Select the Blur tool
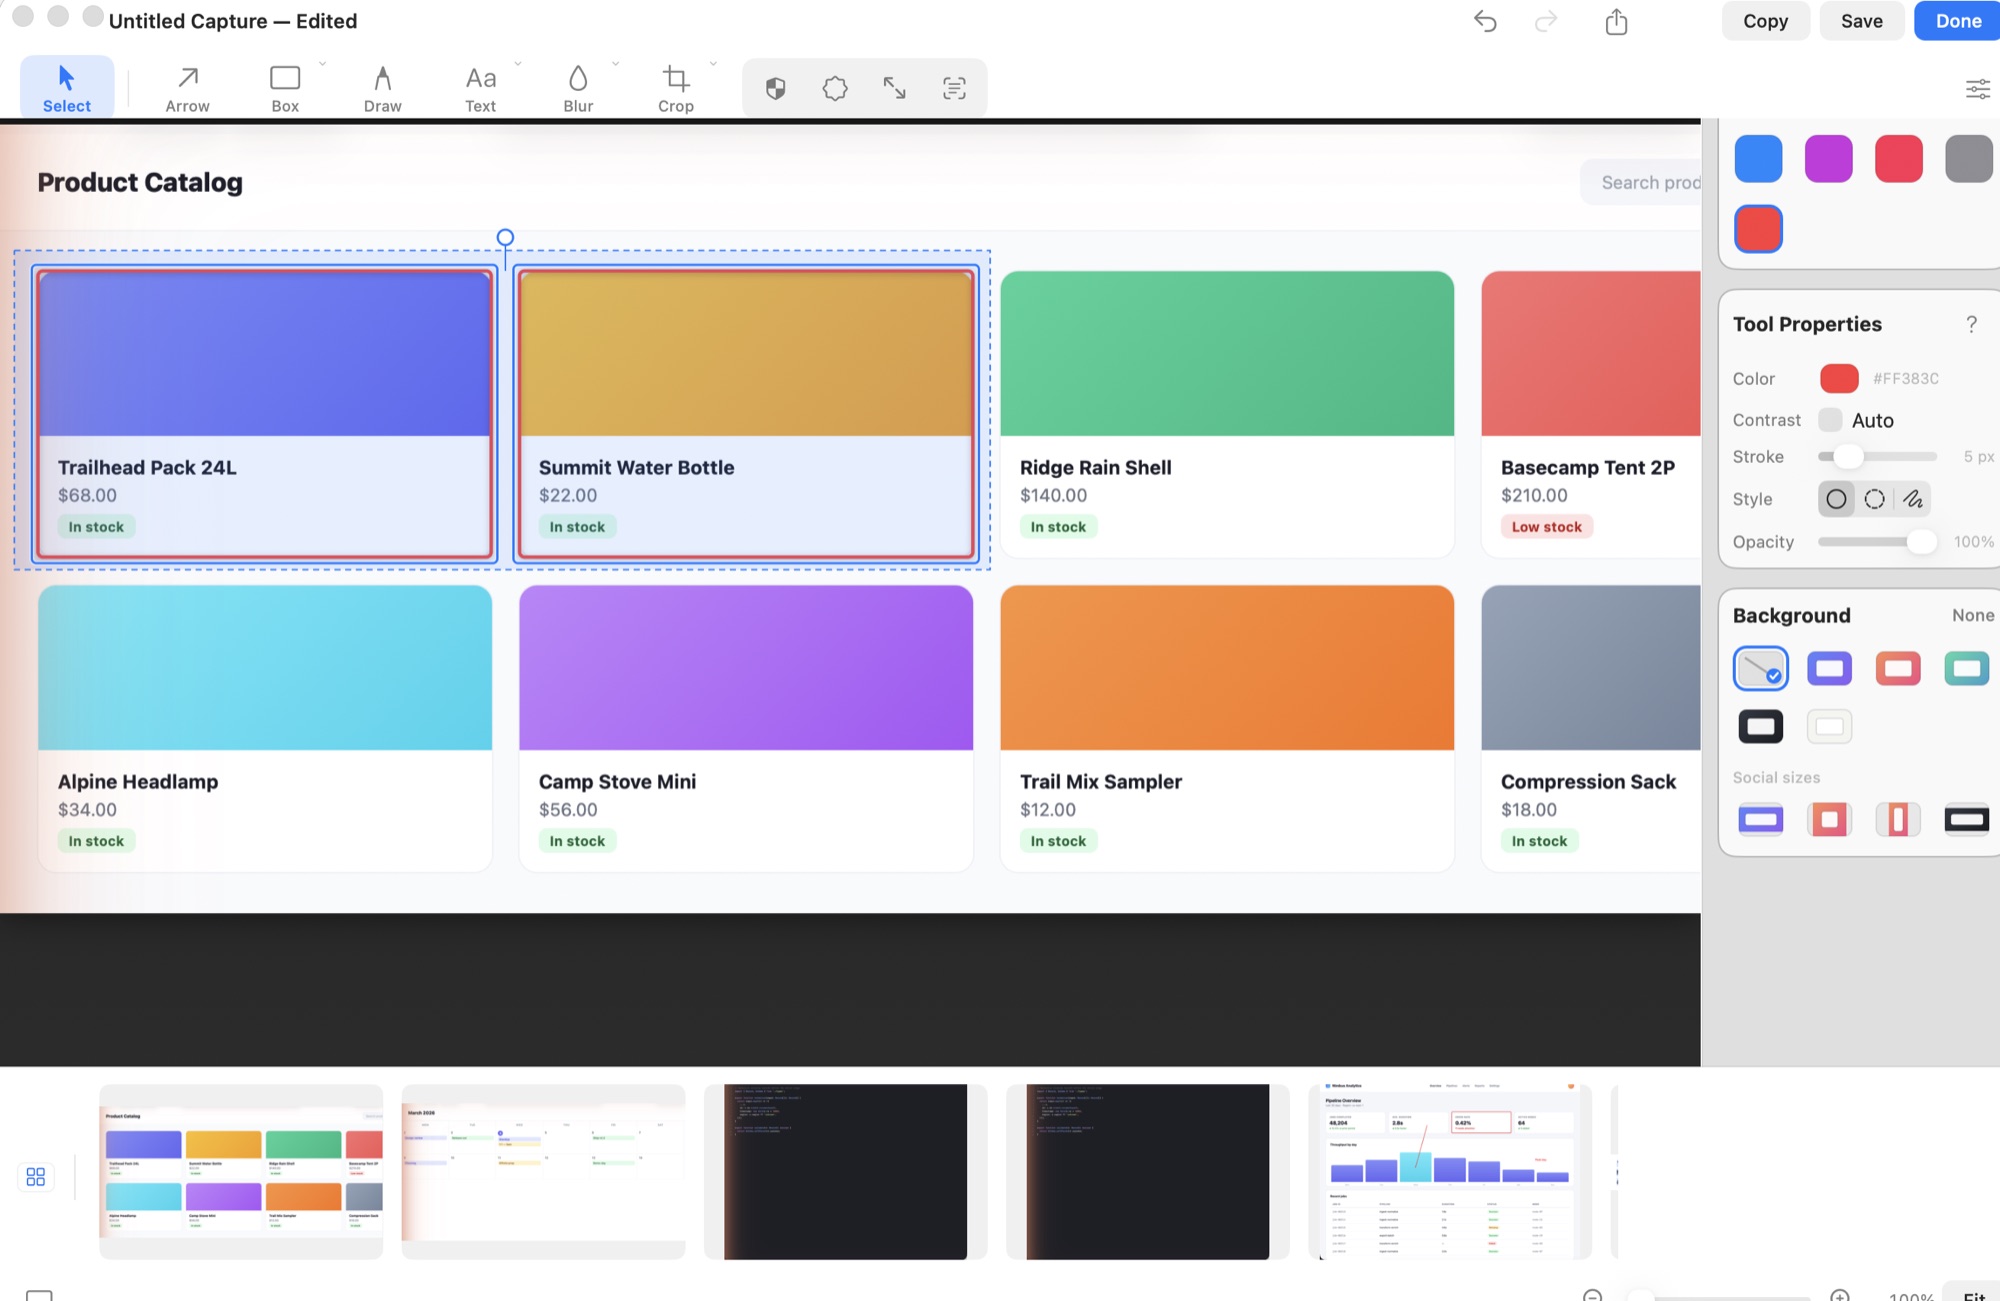 coord(578,88)
